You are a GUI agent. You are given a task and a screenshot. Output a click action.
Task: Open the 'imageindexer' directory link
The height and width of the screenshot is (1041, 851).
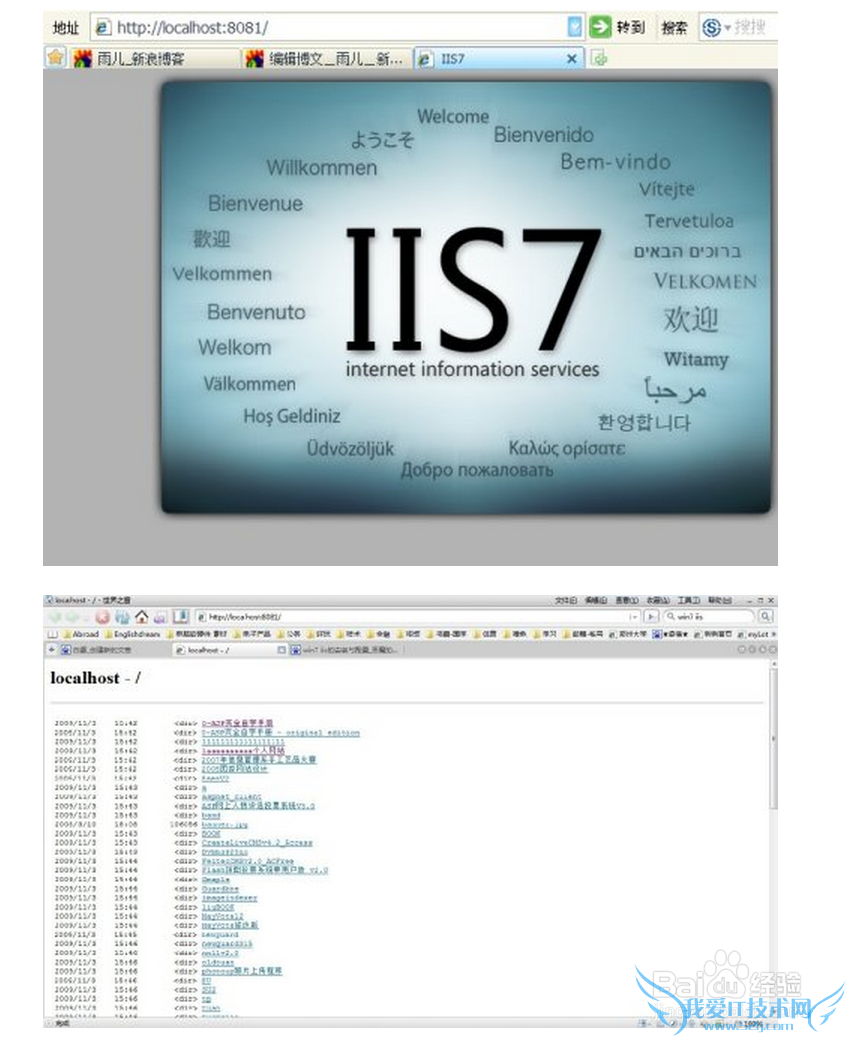(x=229, y=898)
